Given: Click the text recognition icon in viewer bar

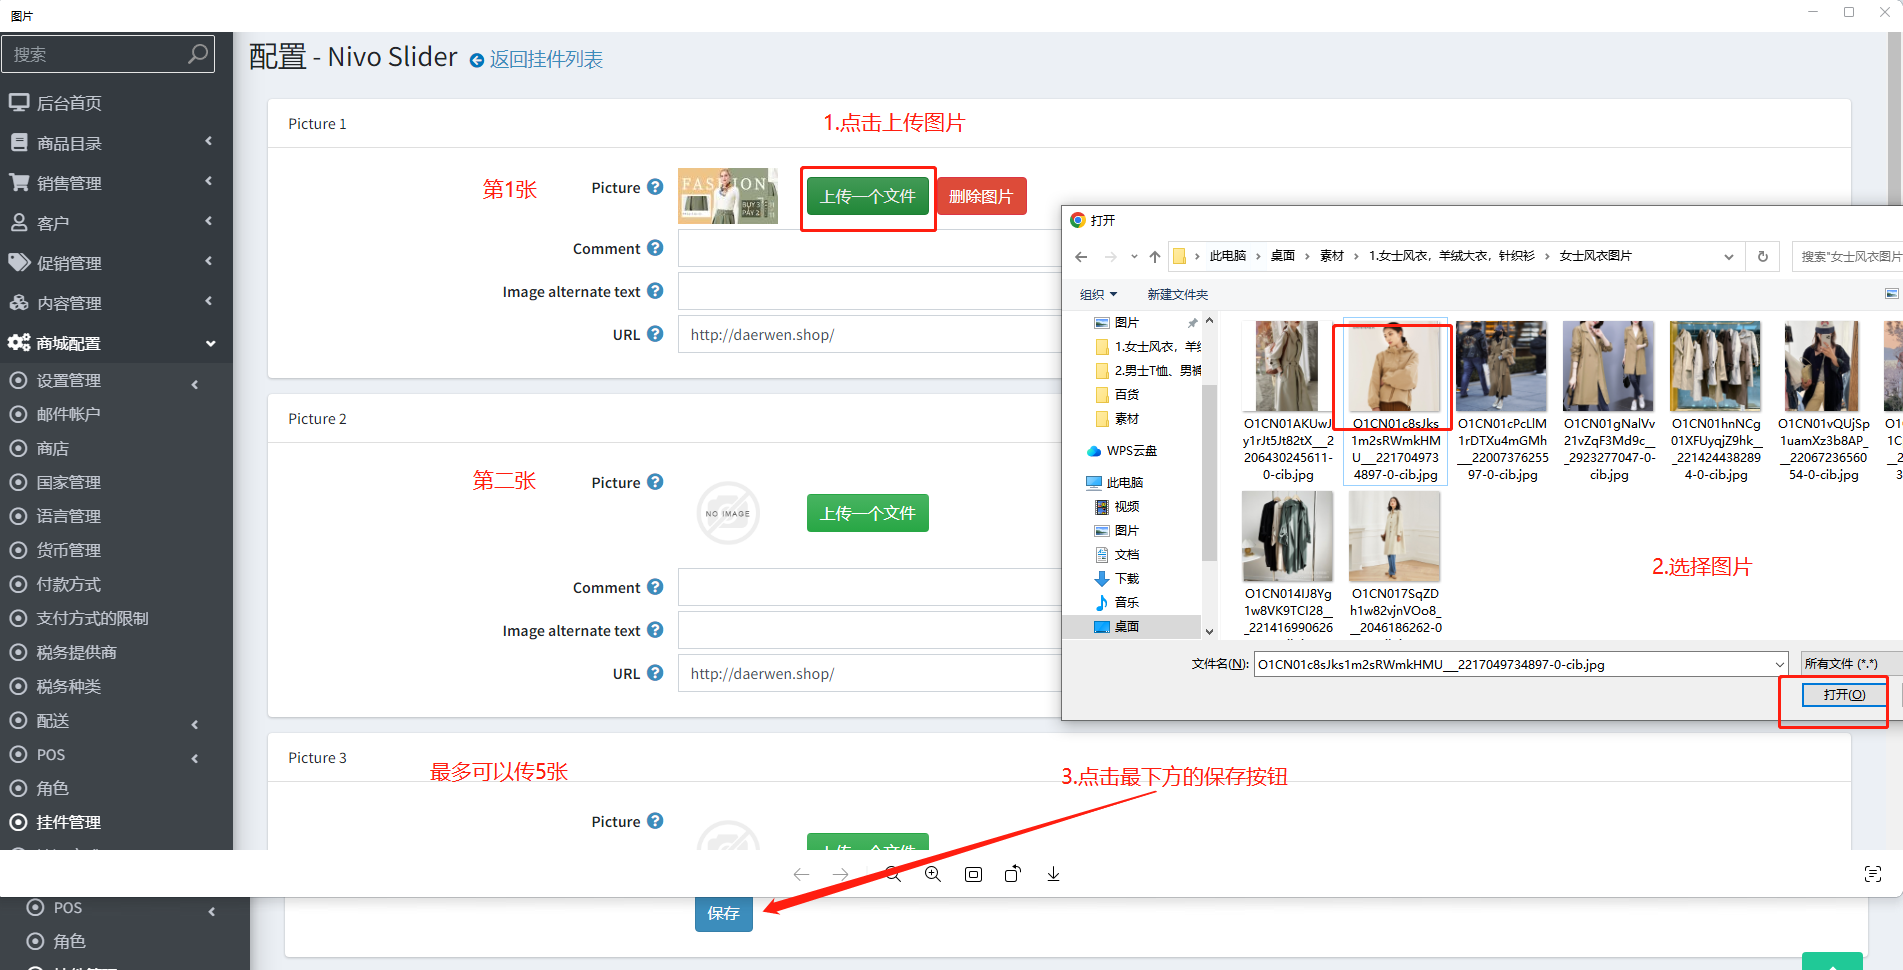Looking at the screenshot, I should [x=1873, y=874].
